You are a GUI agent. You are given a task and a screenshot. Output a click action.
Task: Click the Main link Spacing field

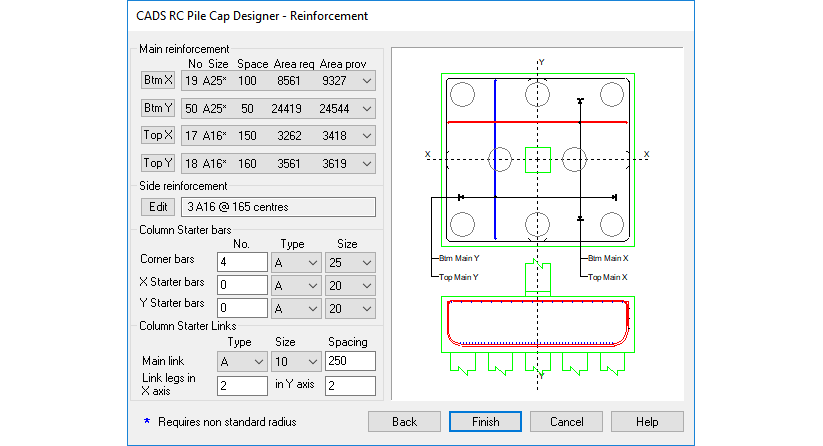(x=349, y=361)
